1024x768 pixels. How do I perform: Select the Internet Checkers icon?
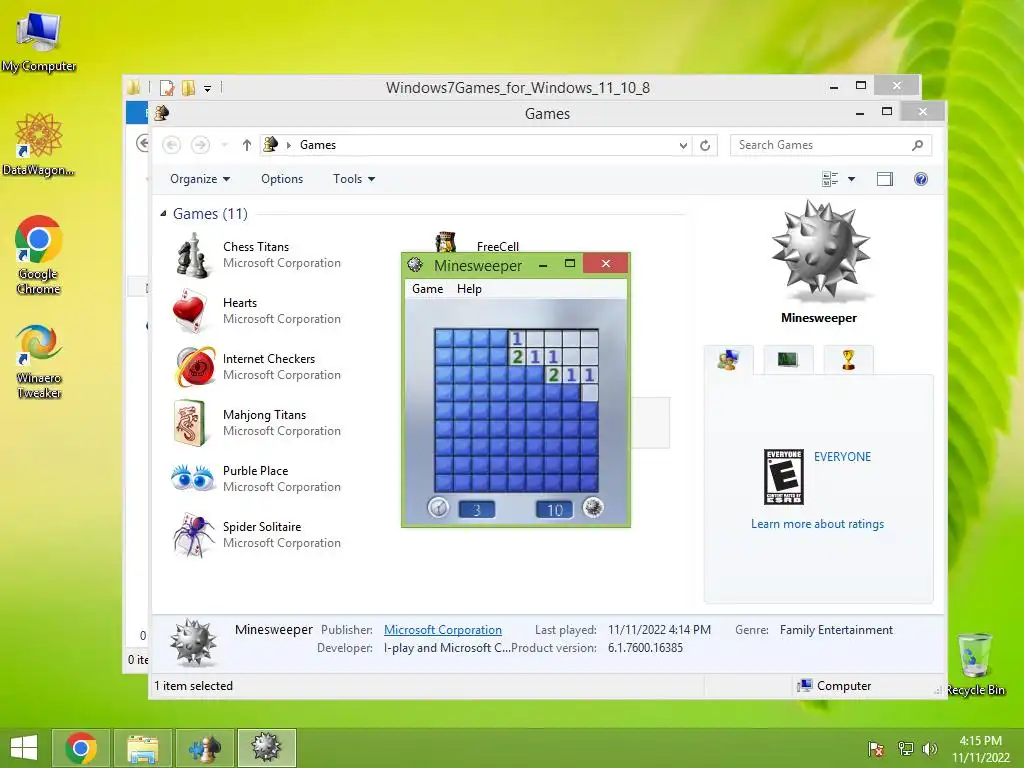pyautogui.click(x=195, y=367)
